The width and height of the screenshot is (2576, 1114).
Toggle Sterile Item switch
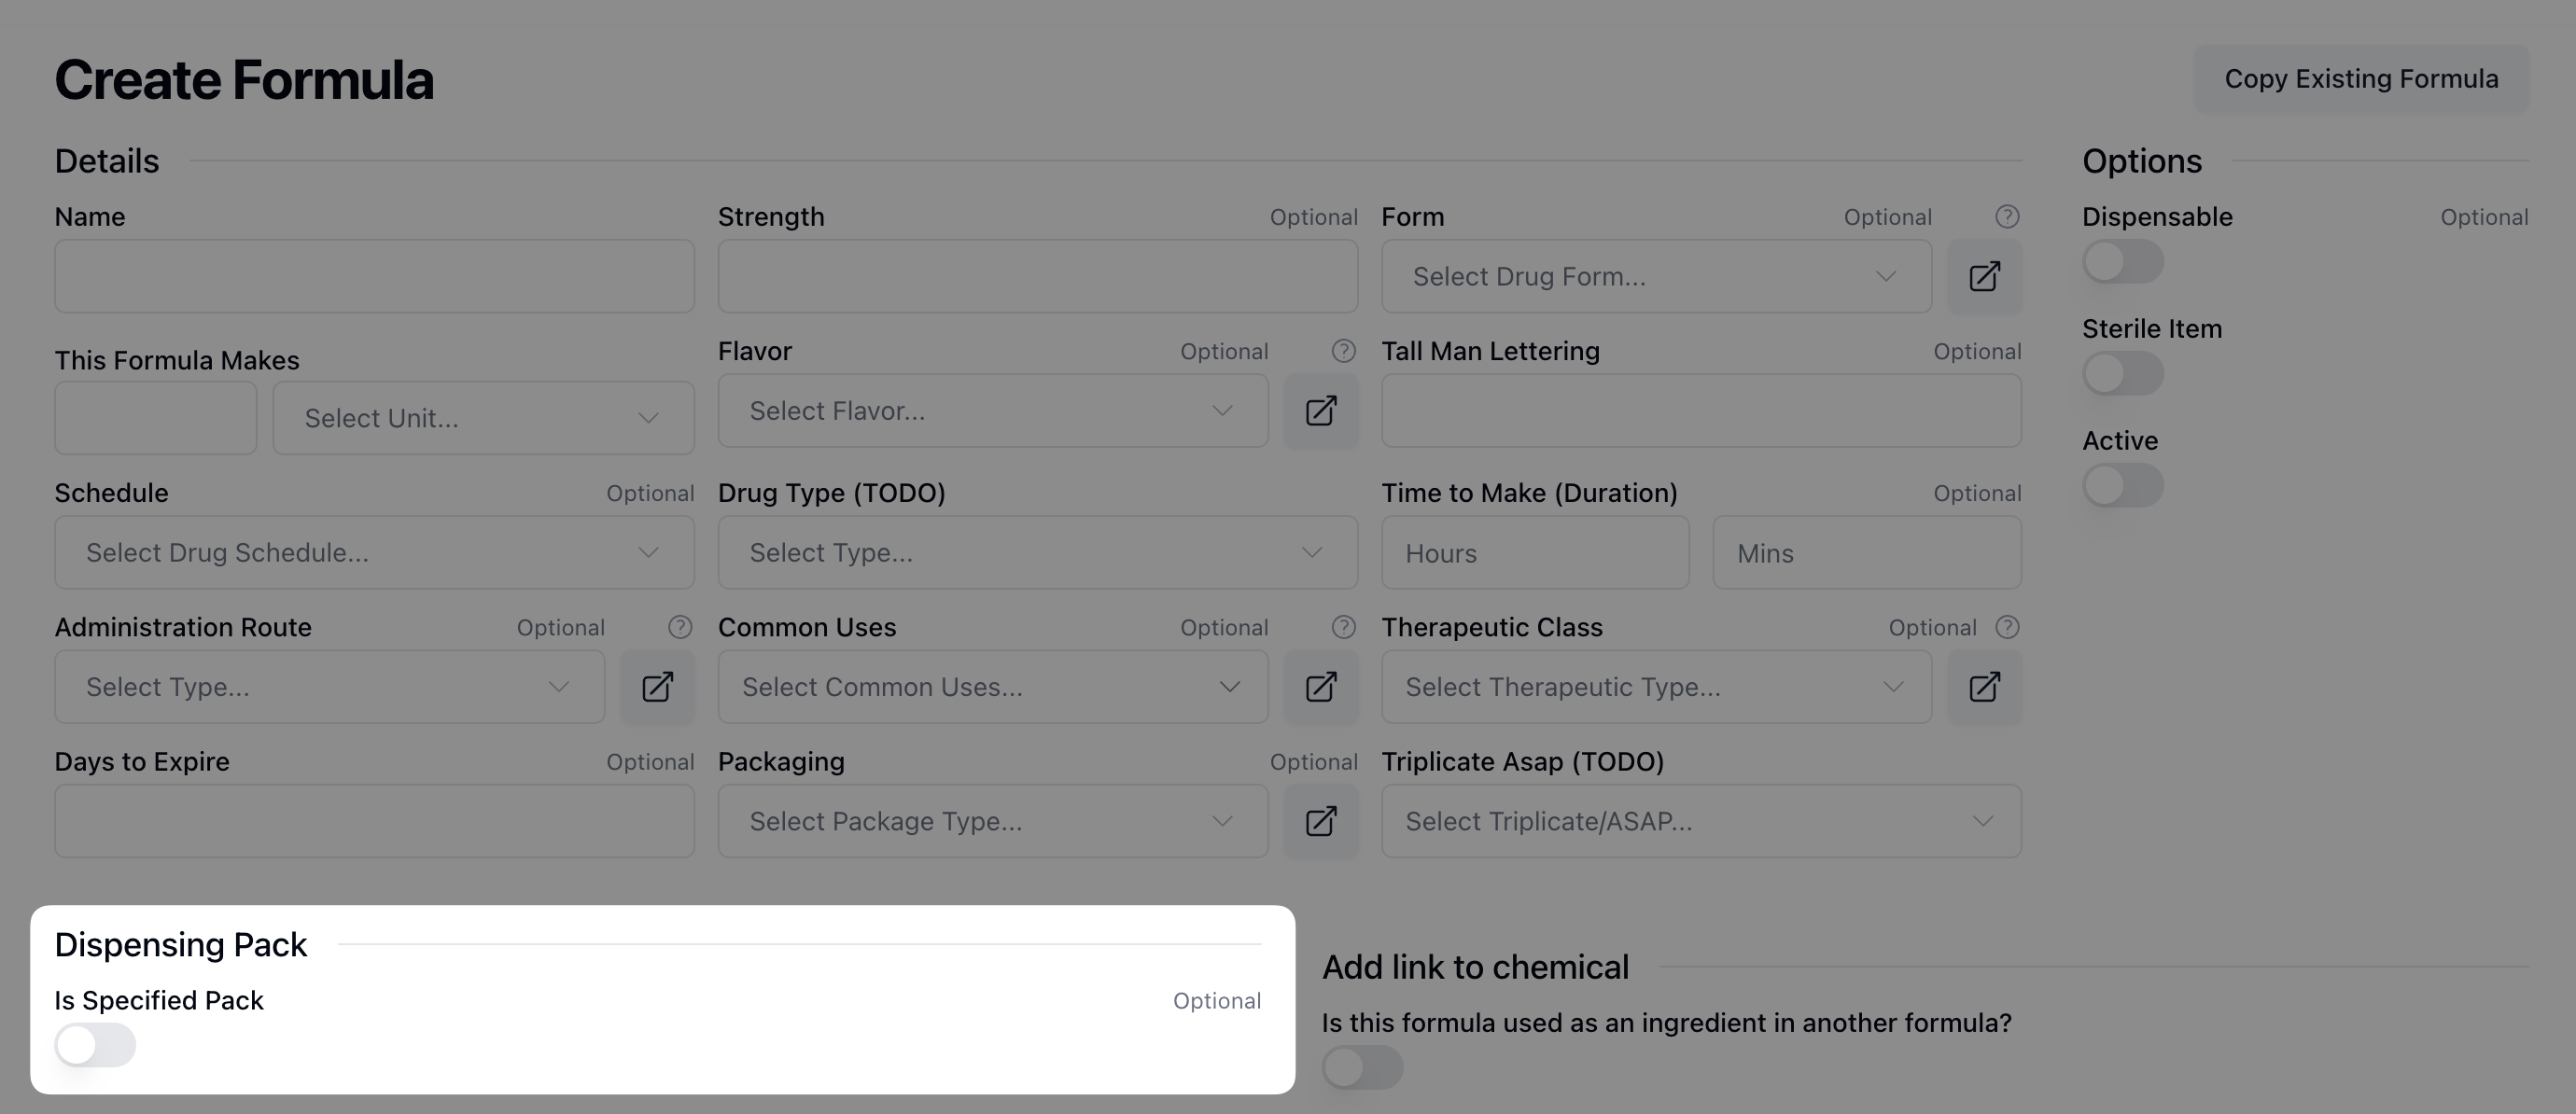(2122, 374)
